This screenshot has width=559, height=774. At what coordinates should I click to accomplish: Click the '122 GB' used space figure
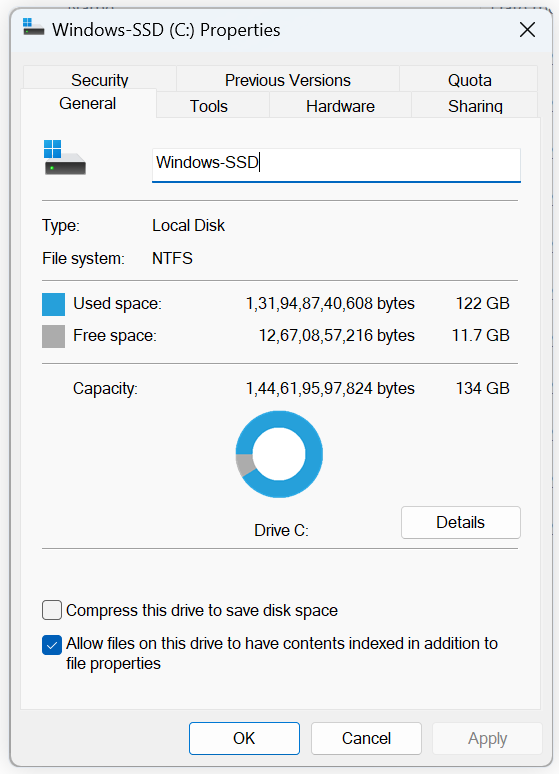pos(482,303)
